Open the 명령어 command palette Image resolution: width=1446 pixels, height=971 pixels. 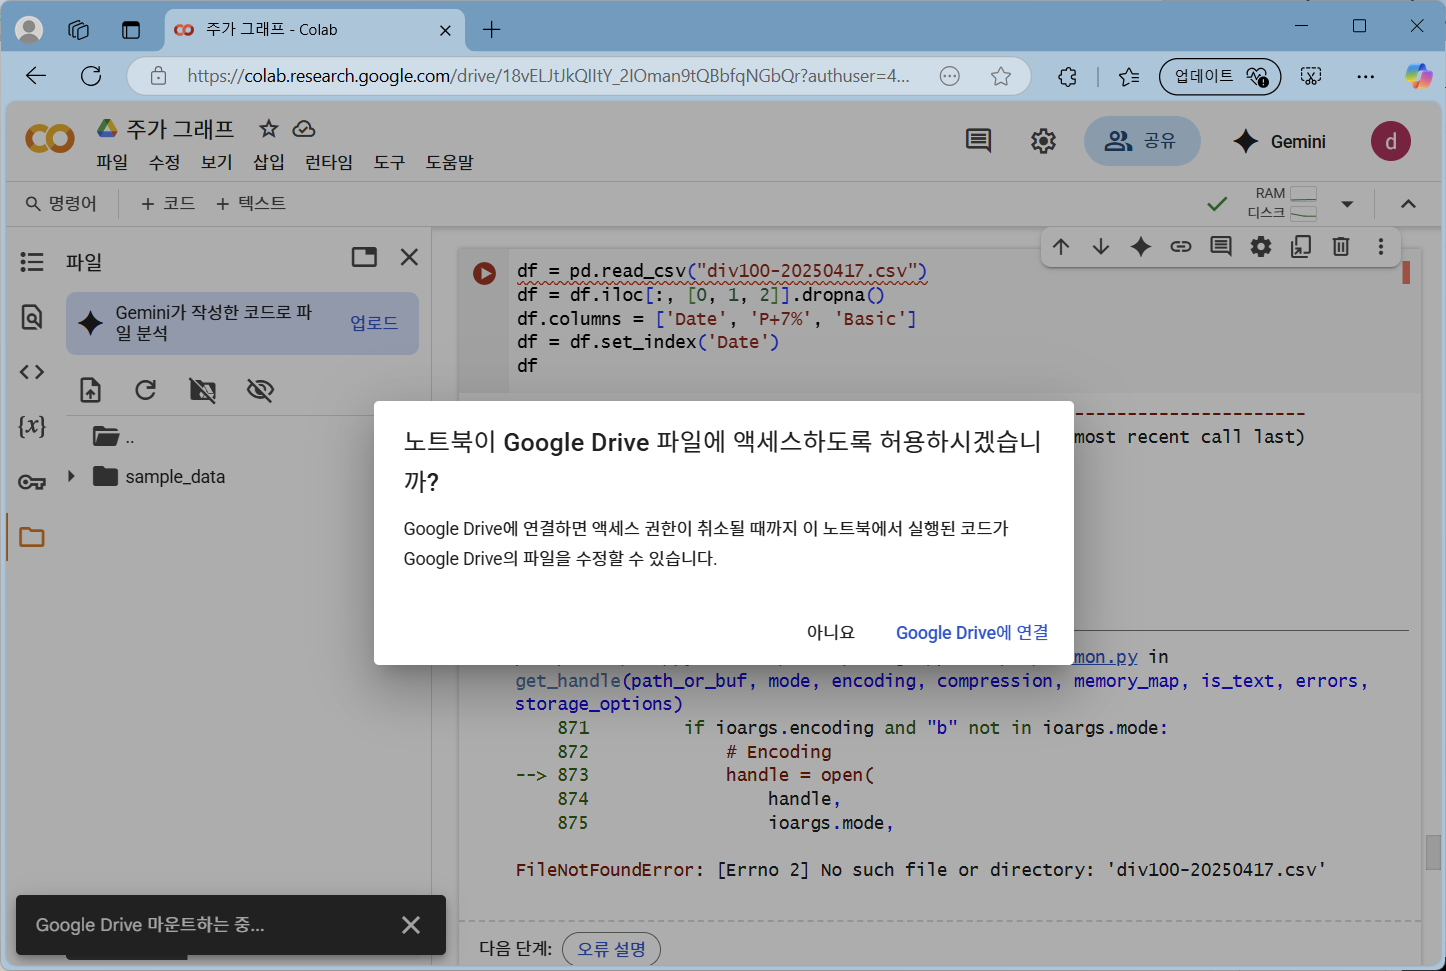[x=61, y=204]
